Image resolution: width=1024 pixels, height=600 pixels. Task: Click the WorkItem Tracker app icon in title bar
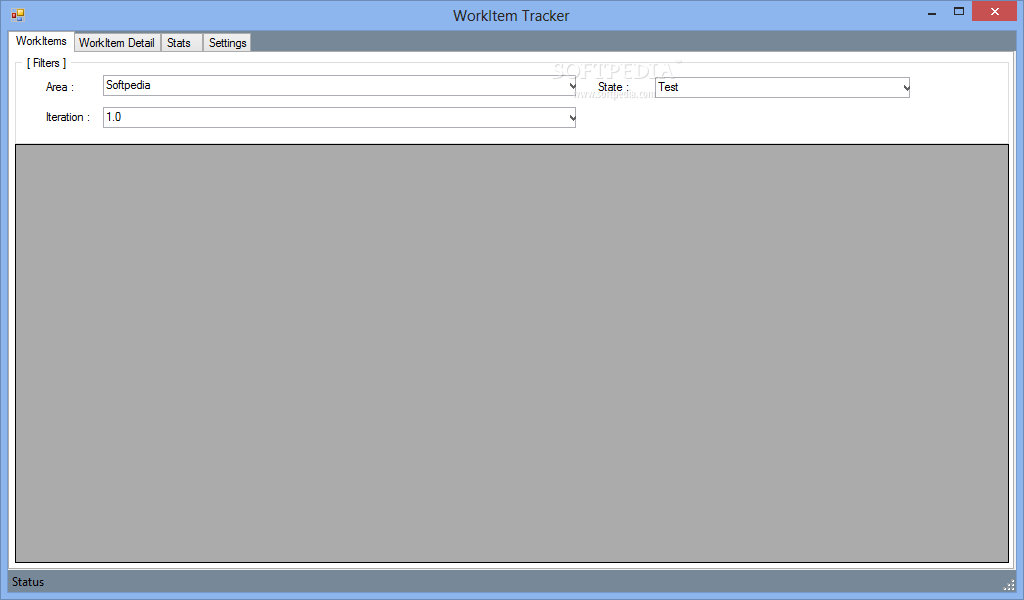point(18,14)
